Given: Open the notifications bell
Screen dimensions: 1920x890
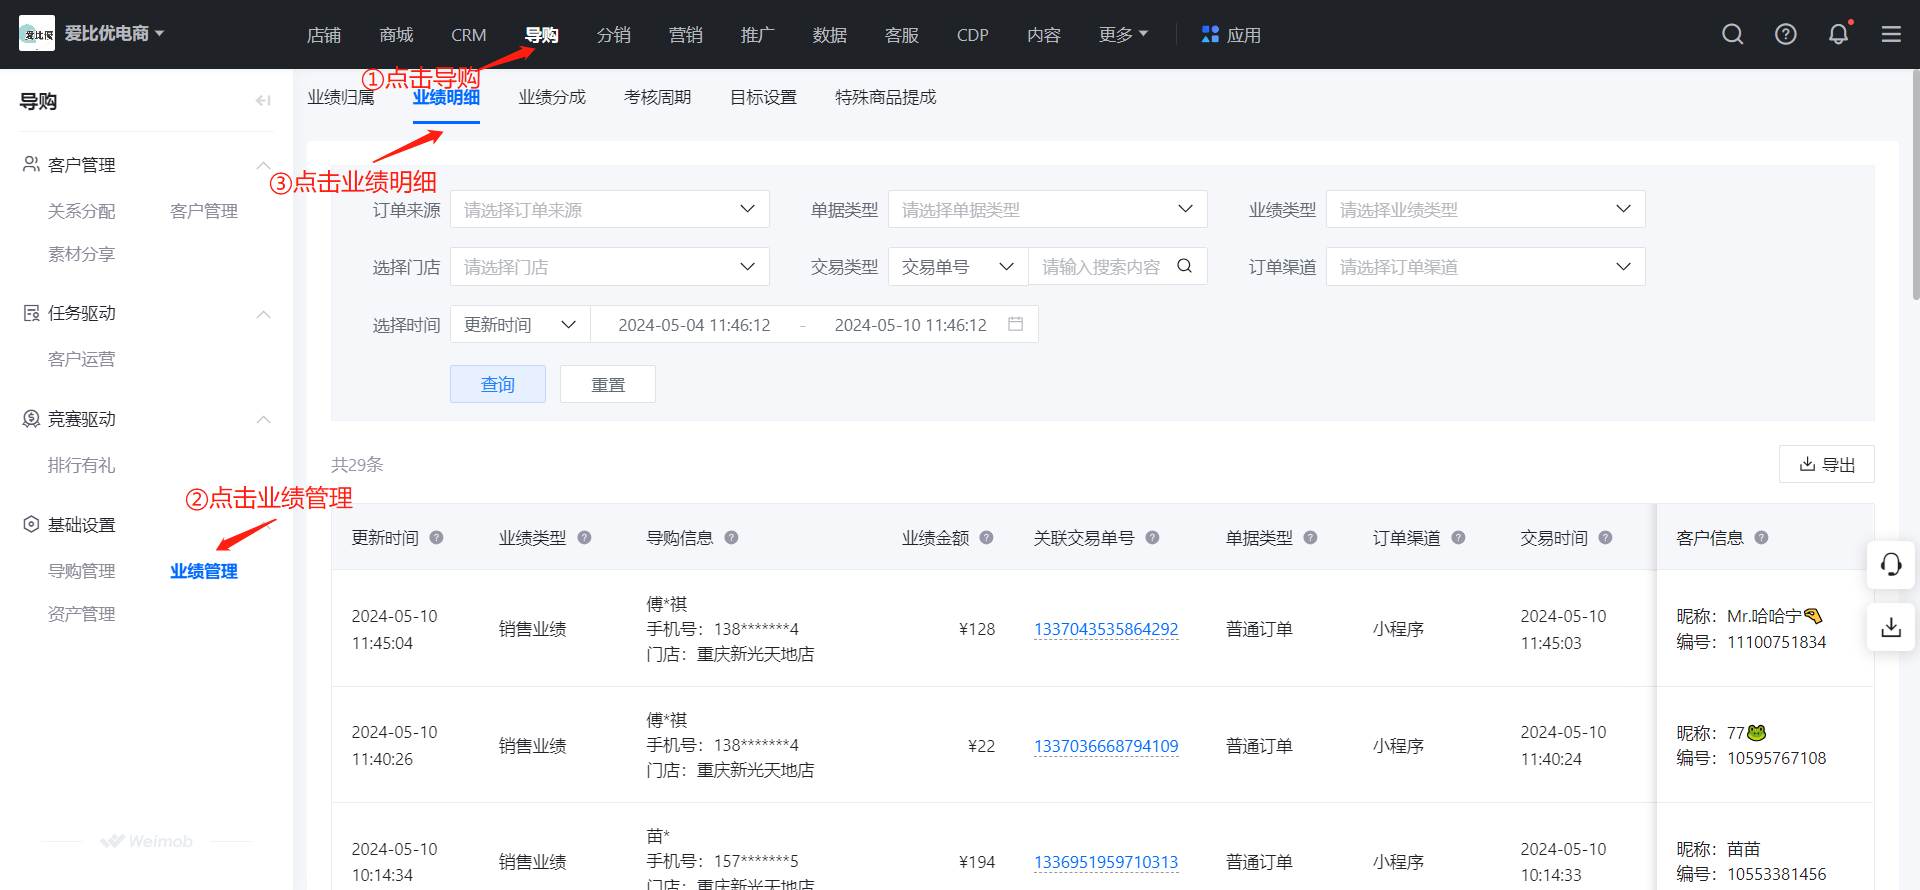Looking at the screenshot, I should tap(1839, 35).
